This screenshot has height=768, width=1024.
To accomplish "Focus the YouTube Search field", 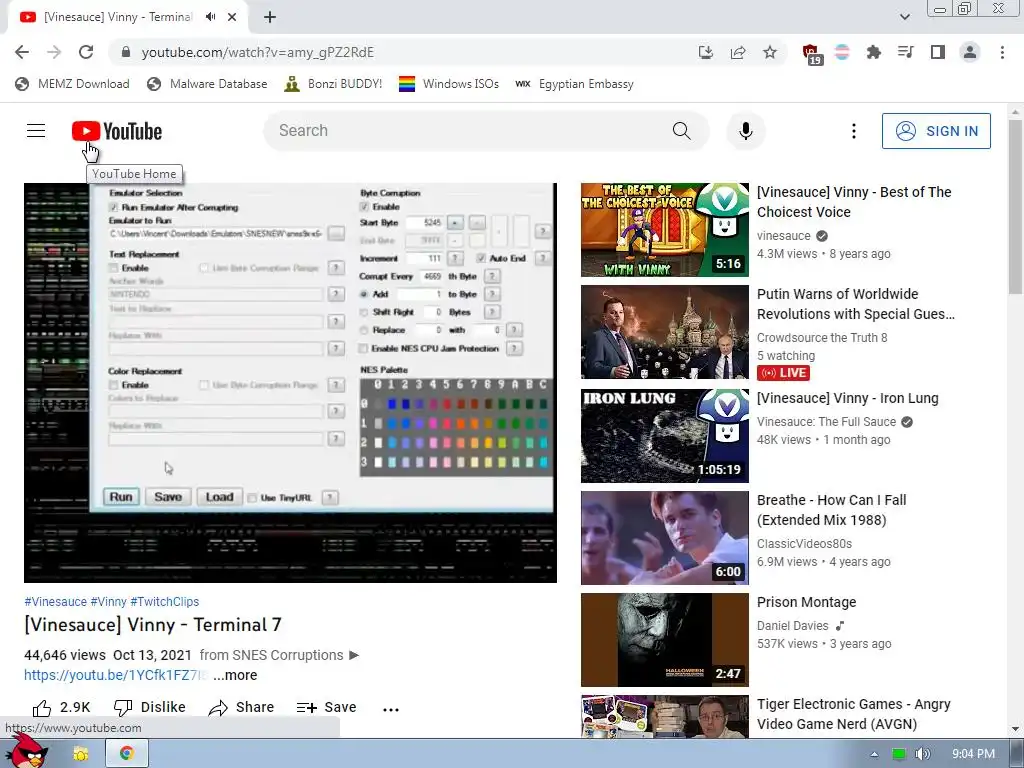I will coord(470,131).
